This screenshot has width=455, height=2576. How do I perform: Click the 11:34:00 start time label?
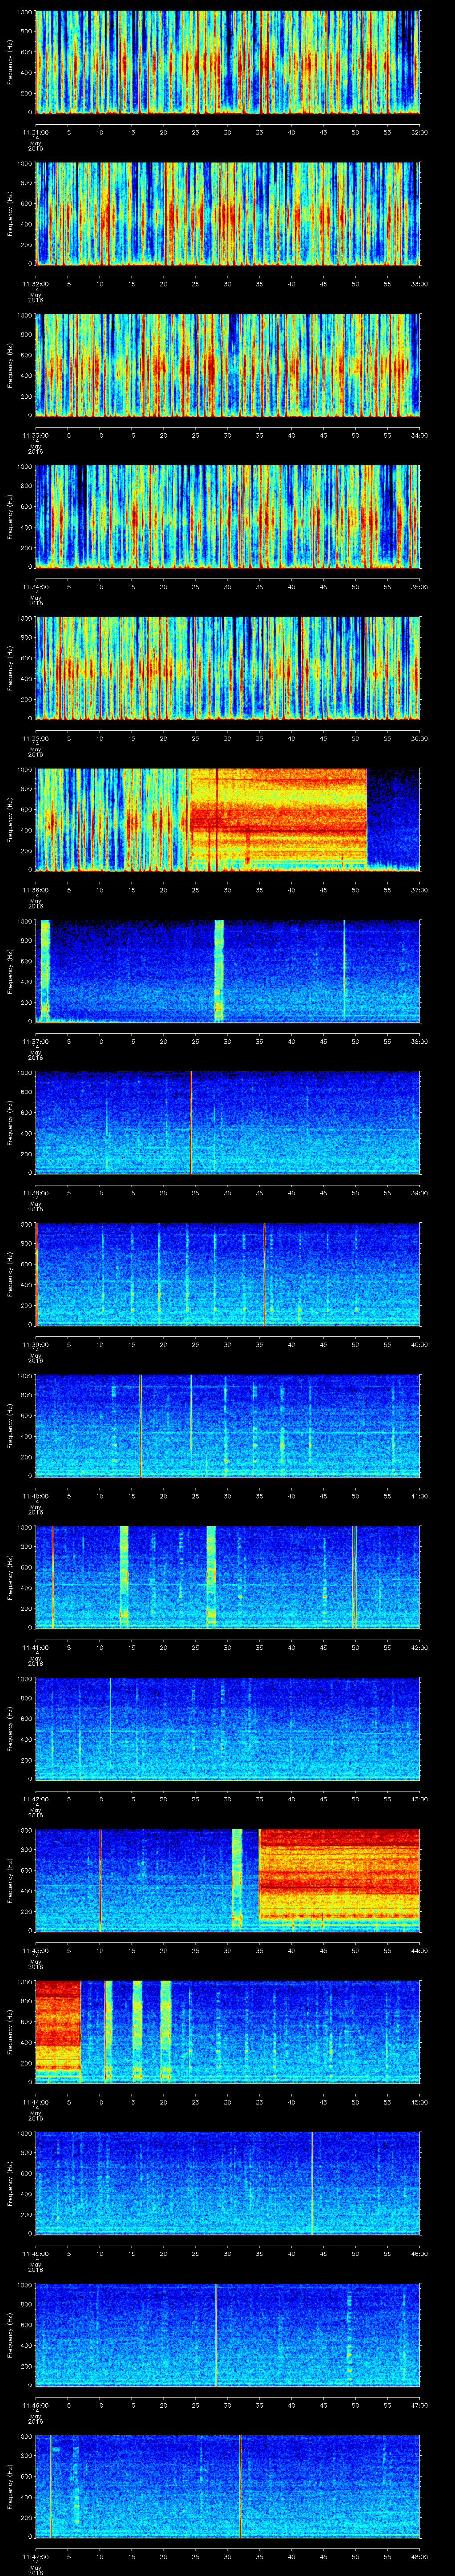pos(36,586)
